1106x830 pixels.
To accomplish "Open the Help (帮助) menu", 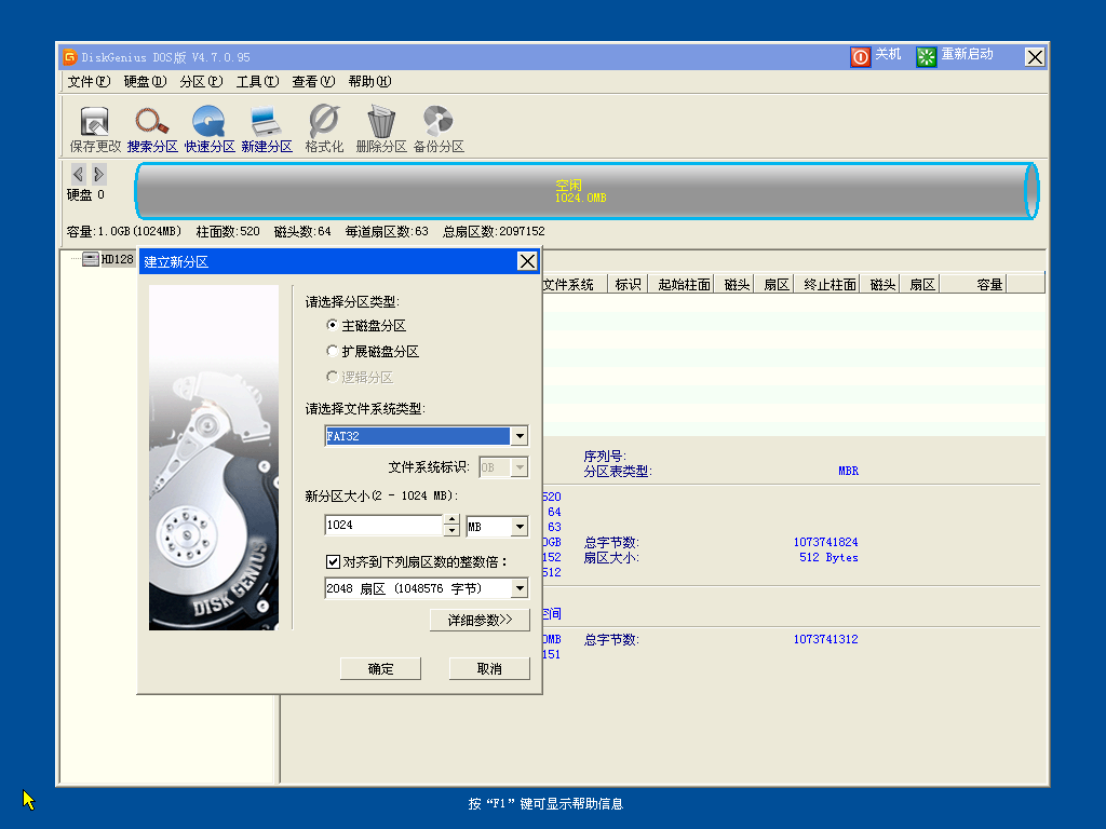I will pos(370,82).
